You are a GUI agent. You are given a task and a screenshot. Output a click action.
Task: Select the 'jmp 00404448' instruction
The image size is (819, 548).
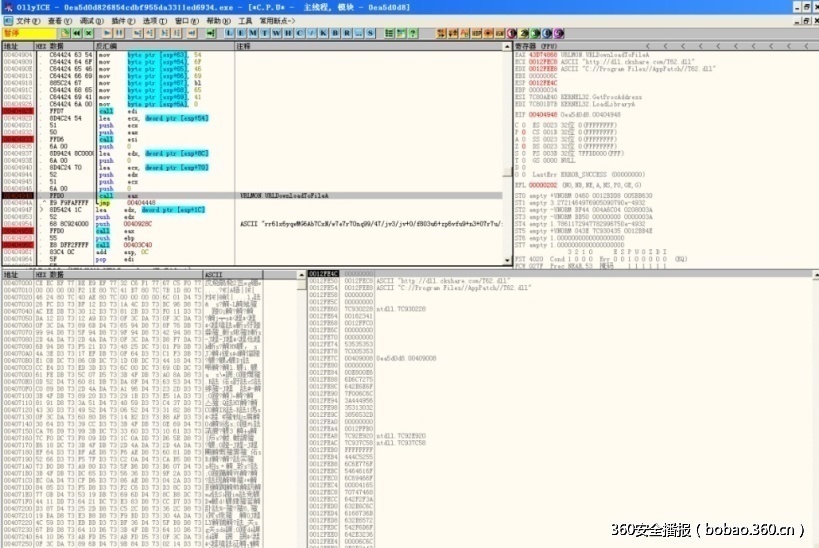pyautogui.click(x=126, y=203)
